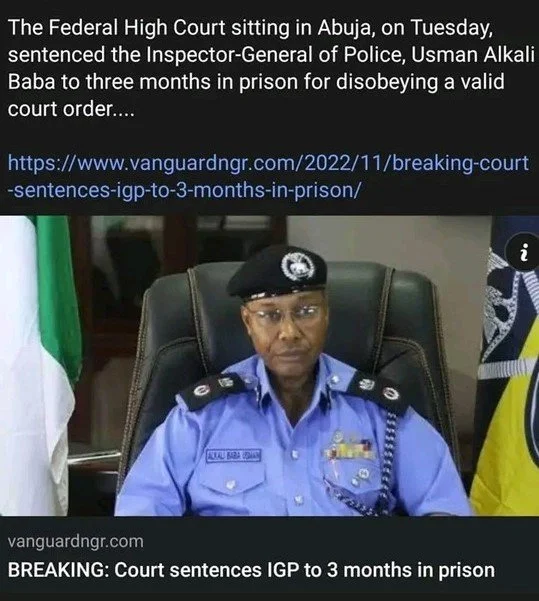
Task: Tap the sentences-igp-to-3-months URL line
Action: pyautogui.click(x=184, y=190)
